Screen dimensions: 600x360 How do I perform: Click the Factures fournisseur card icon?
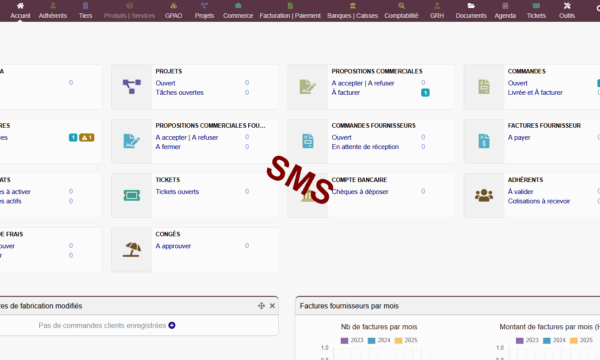(x=484, y=141)
